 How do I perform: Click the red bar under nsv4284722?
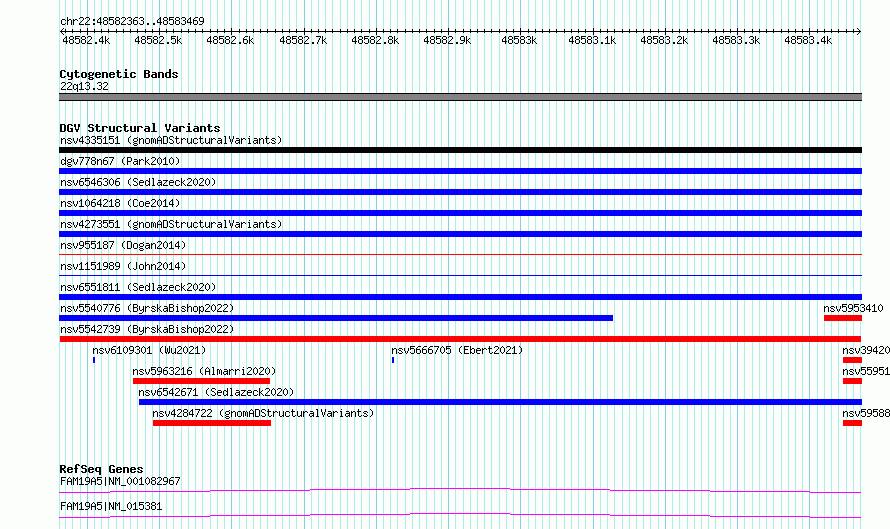[212, 423]
